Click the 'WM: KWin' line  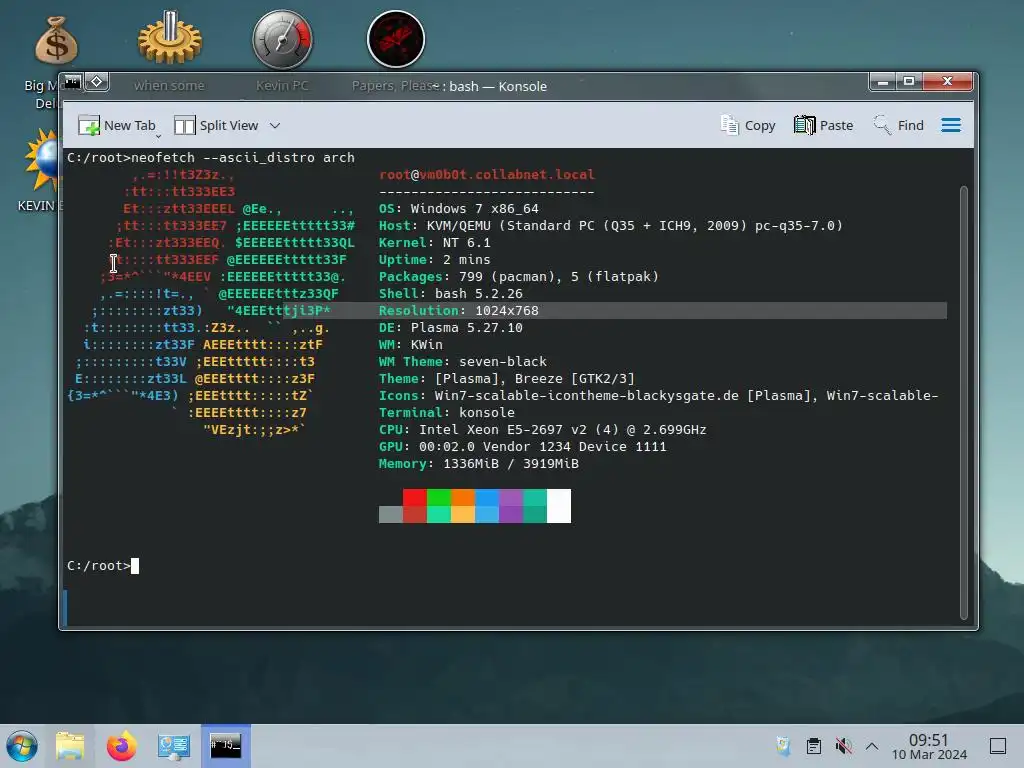411,345
